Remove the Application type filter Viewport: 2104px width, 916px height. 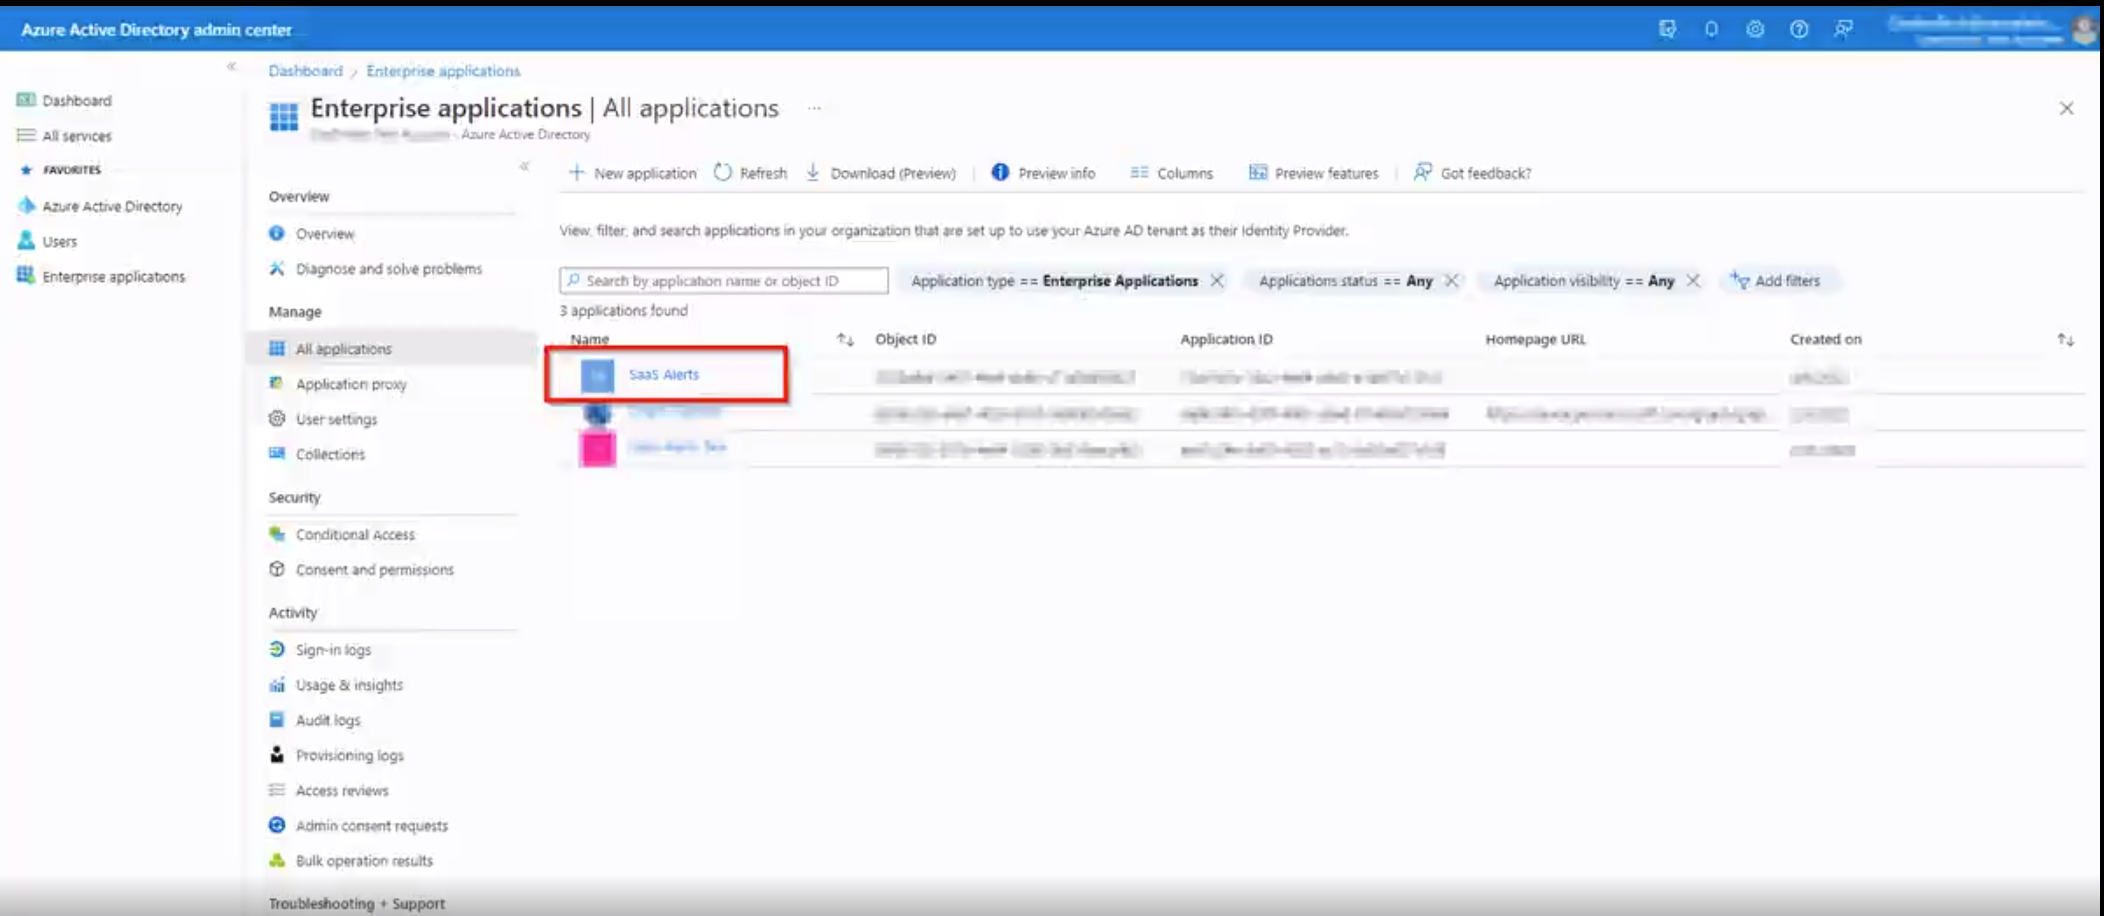[x=1217, y=281]
